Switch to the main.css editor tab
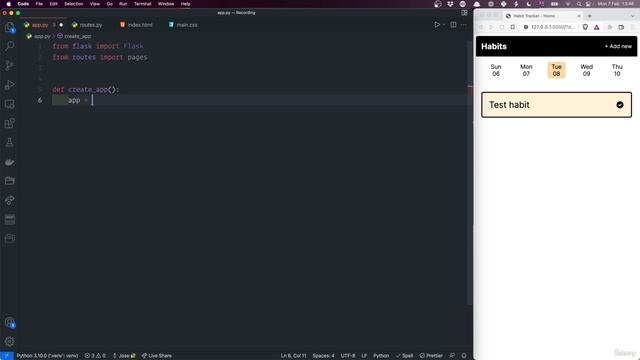 click(187, 25)
